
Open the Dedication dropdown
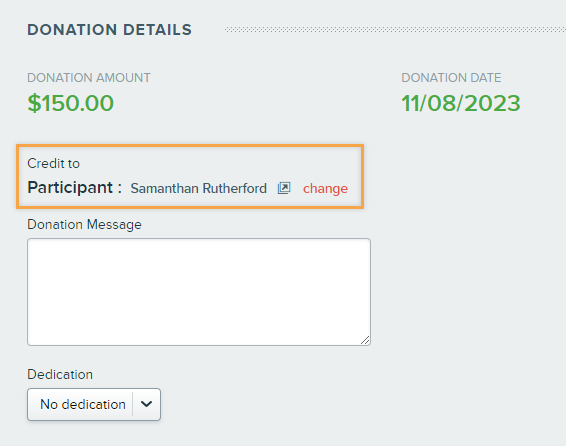(94, 404)
